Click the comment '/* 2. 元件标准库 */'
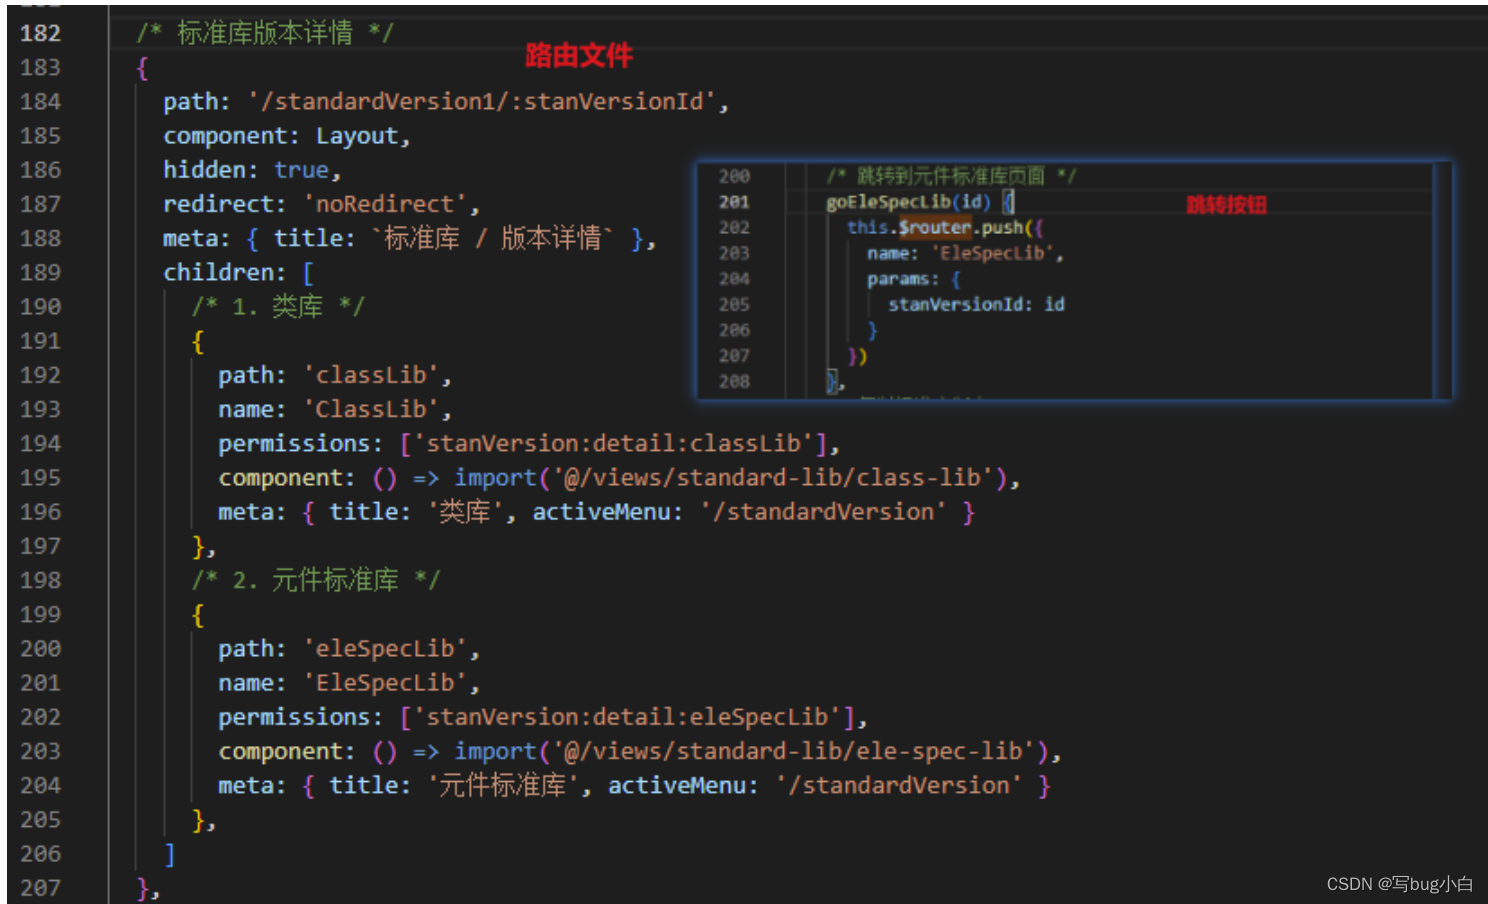Screen dimensions: 1488x904 pos(315,580)
